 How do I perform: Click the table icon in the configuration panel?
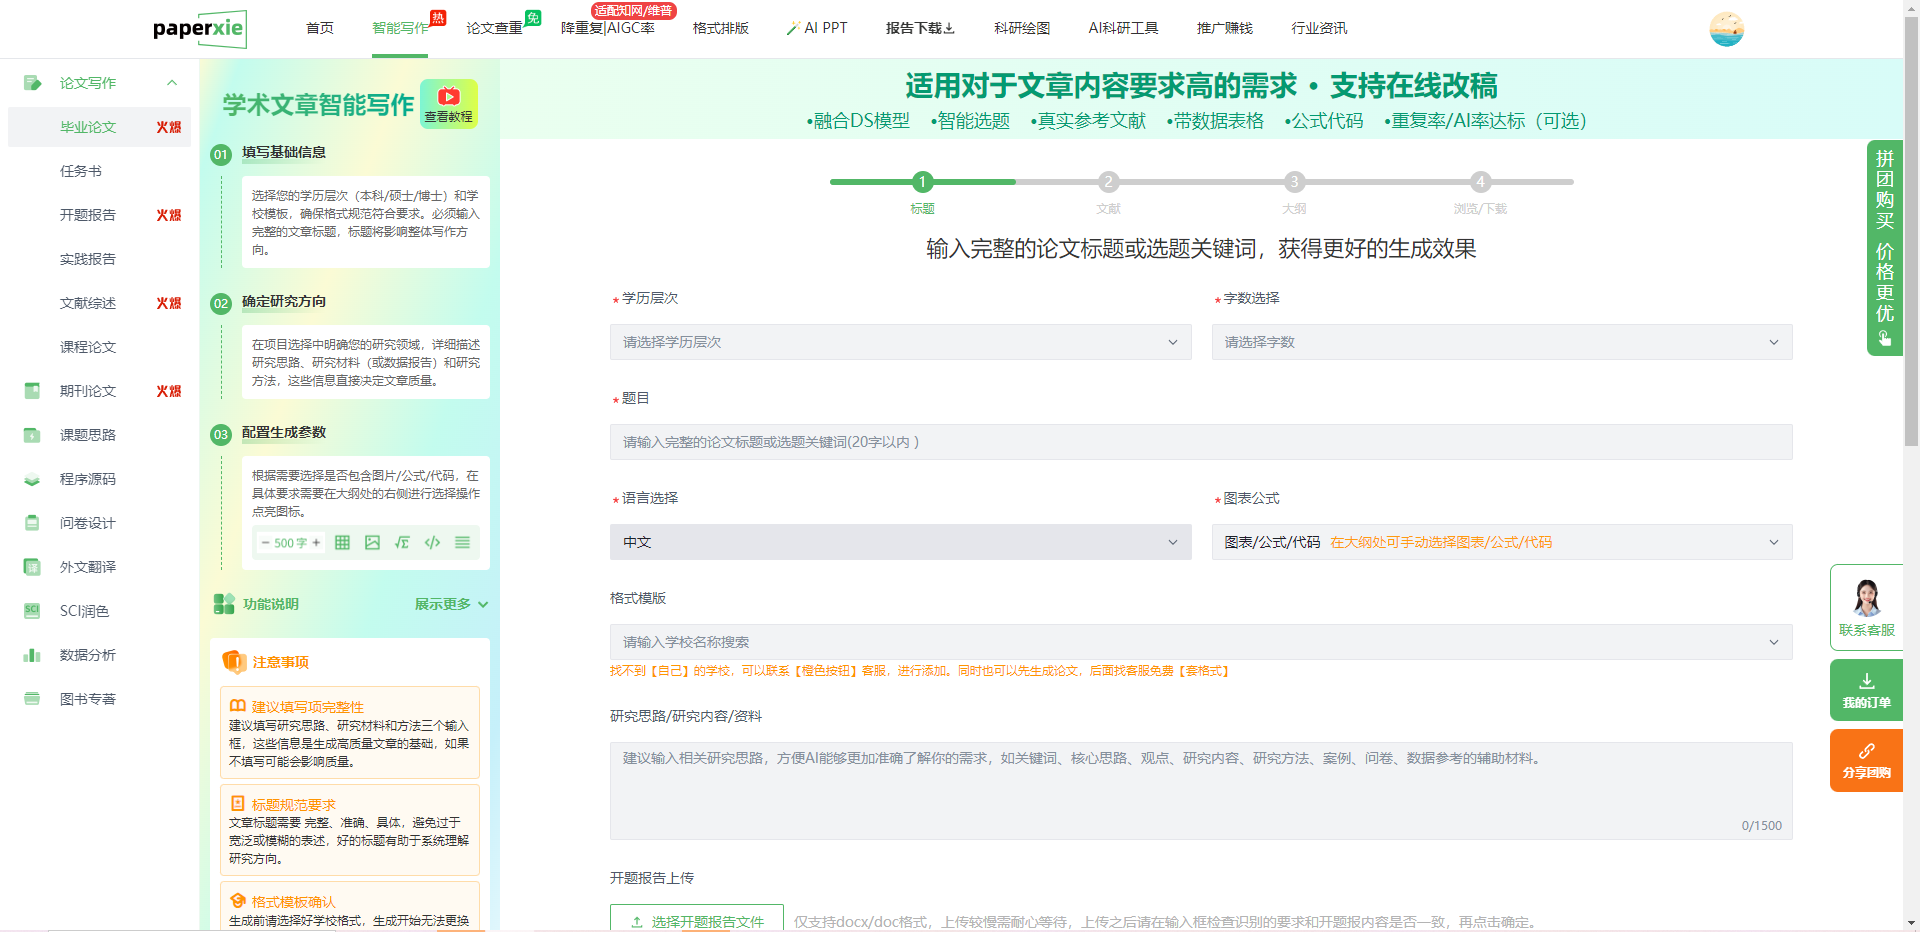tap(342, 543)
